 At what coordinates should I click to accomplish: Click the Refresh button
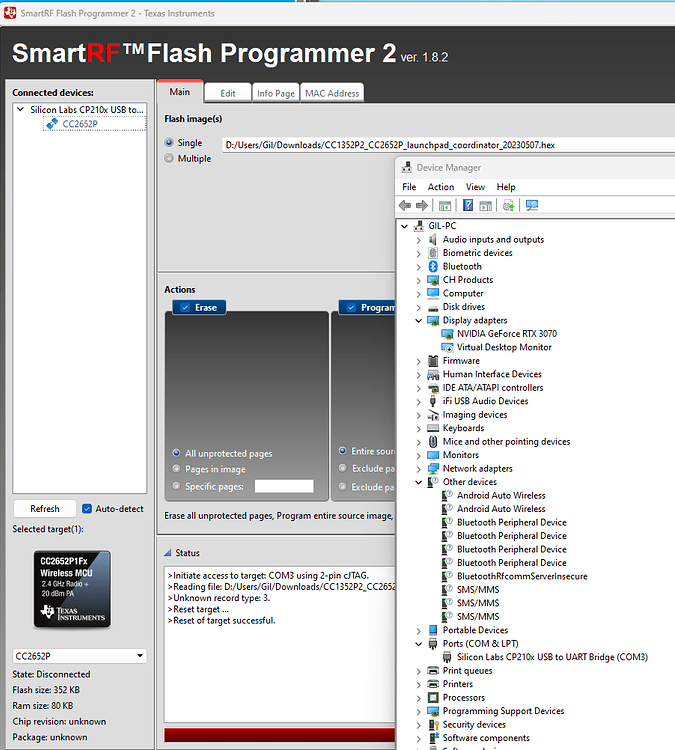coord(45,508)
